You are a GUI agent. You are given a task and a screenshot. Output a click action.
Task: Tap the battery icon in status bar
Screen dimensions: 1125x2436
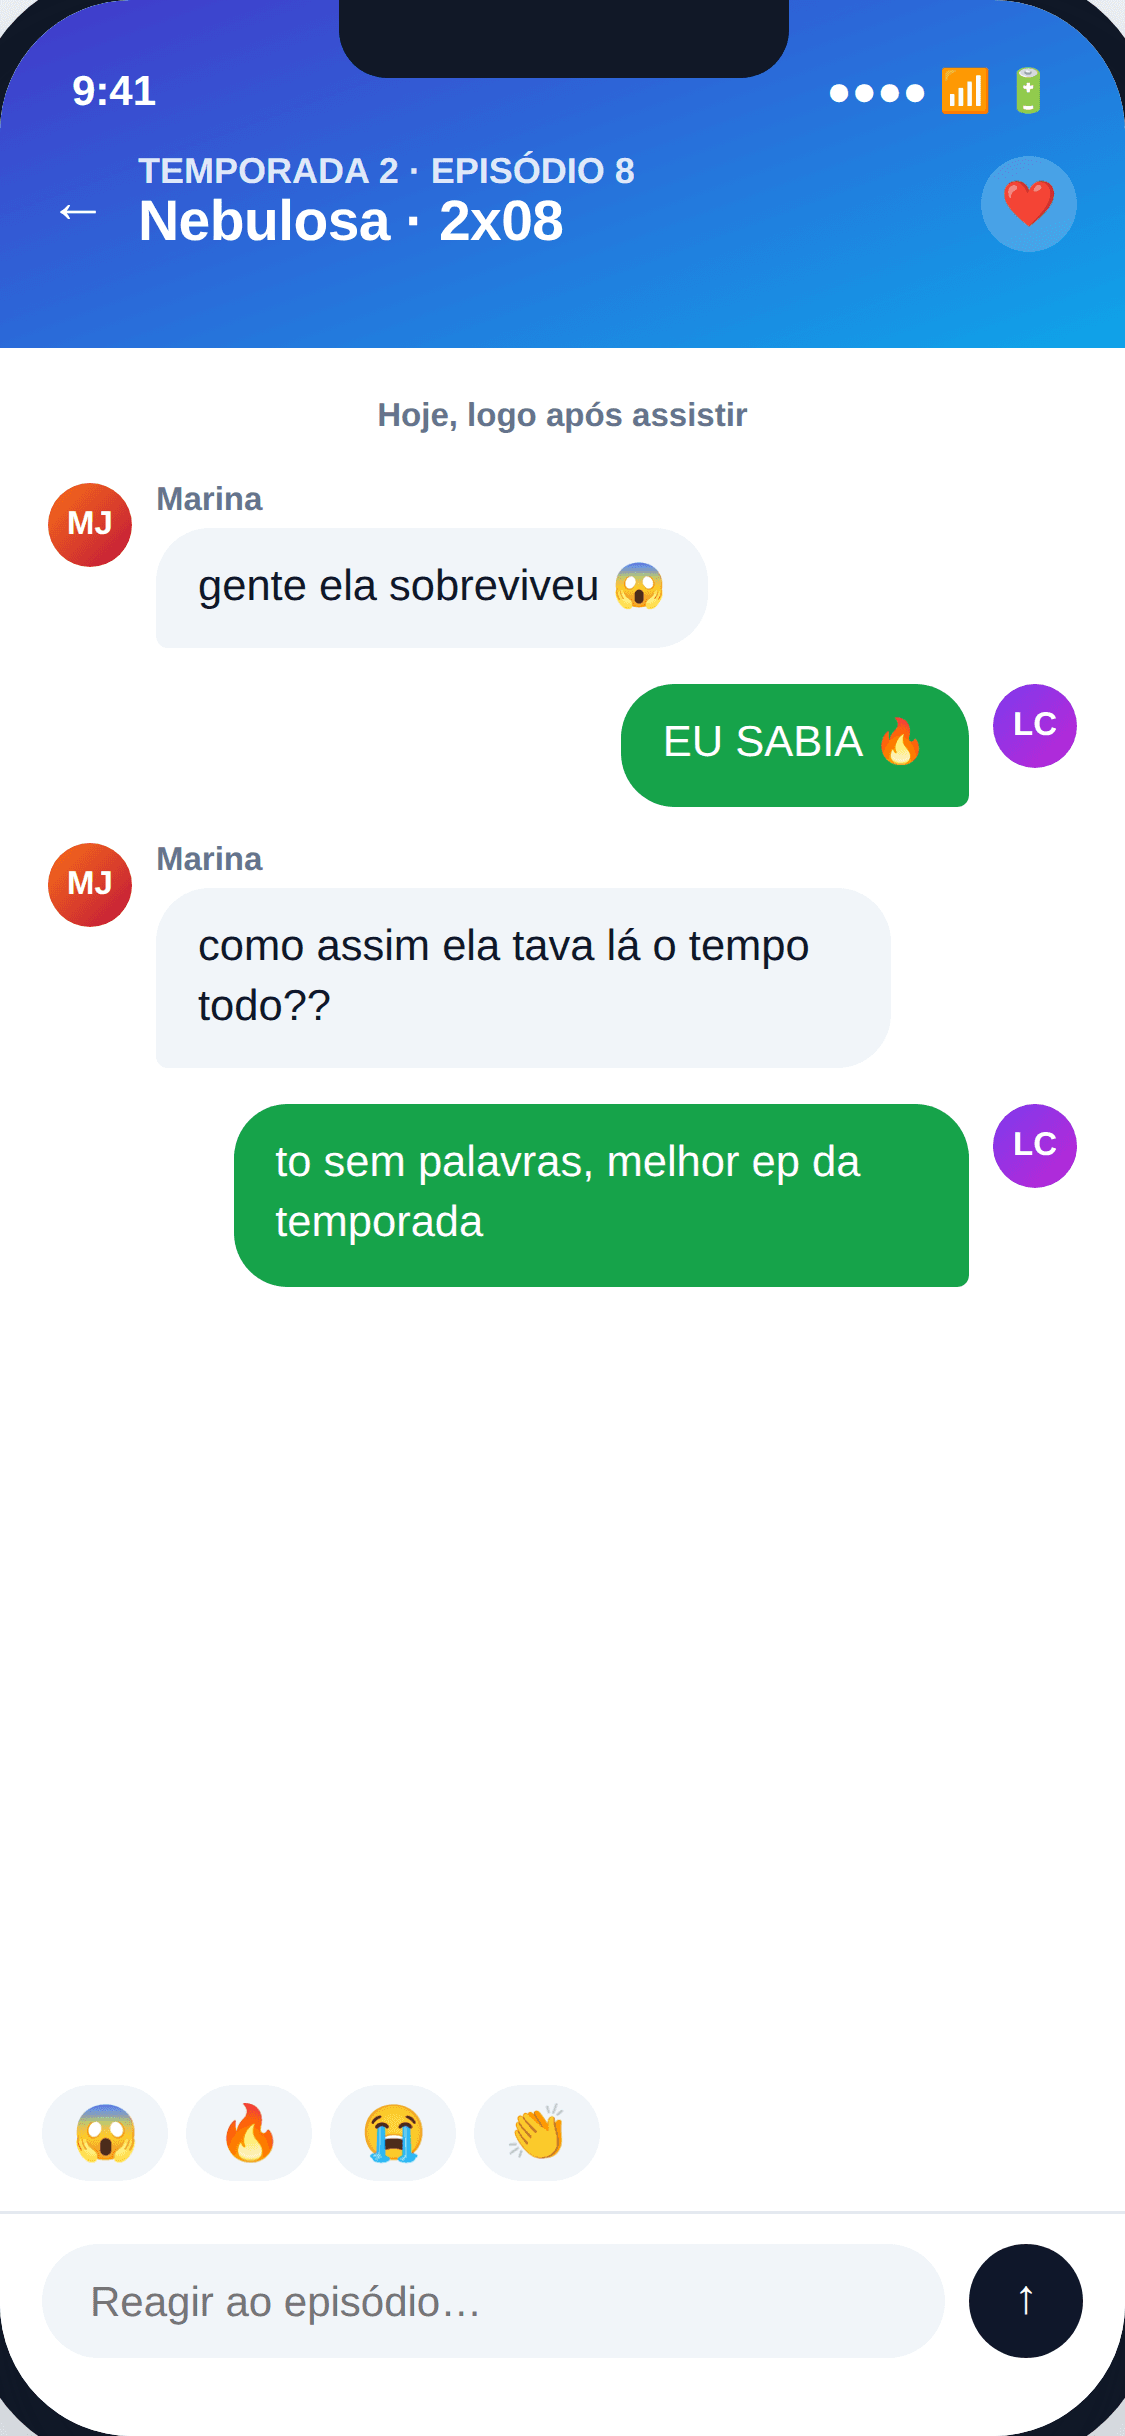pos(1028,91)
